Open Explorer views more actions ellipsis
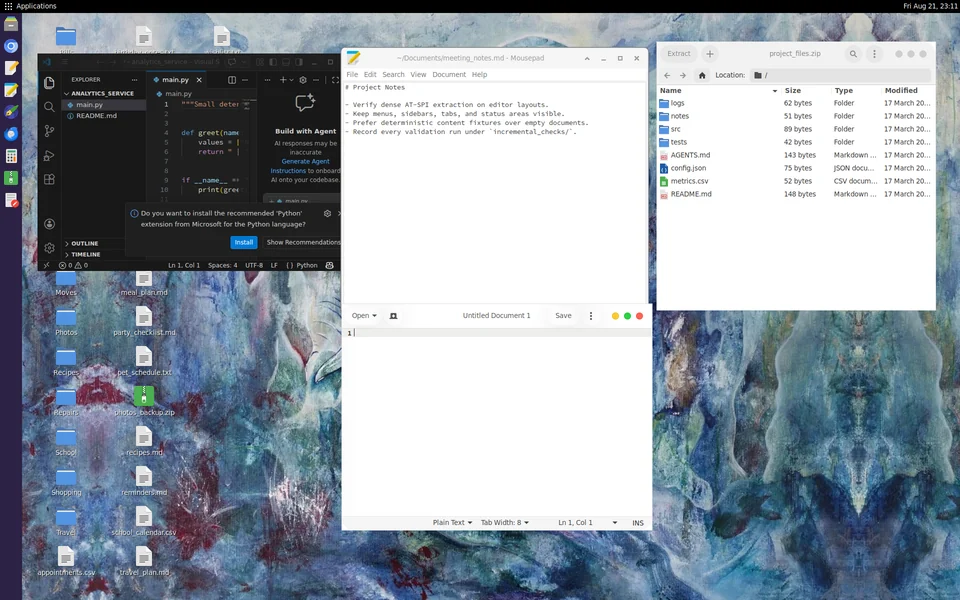This screenshot has height=600, width=960. (134, 80)
